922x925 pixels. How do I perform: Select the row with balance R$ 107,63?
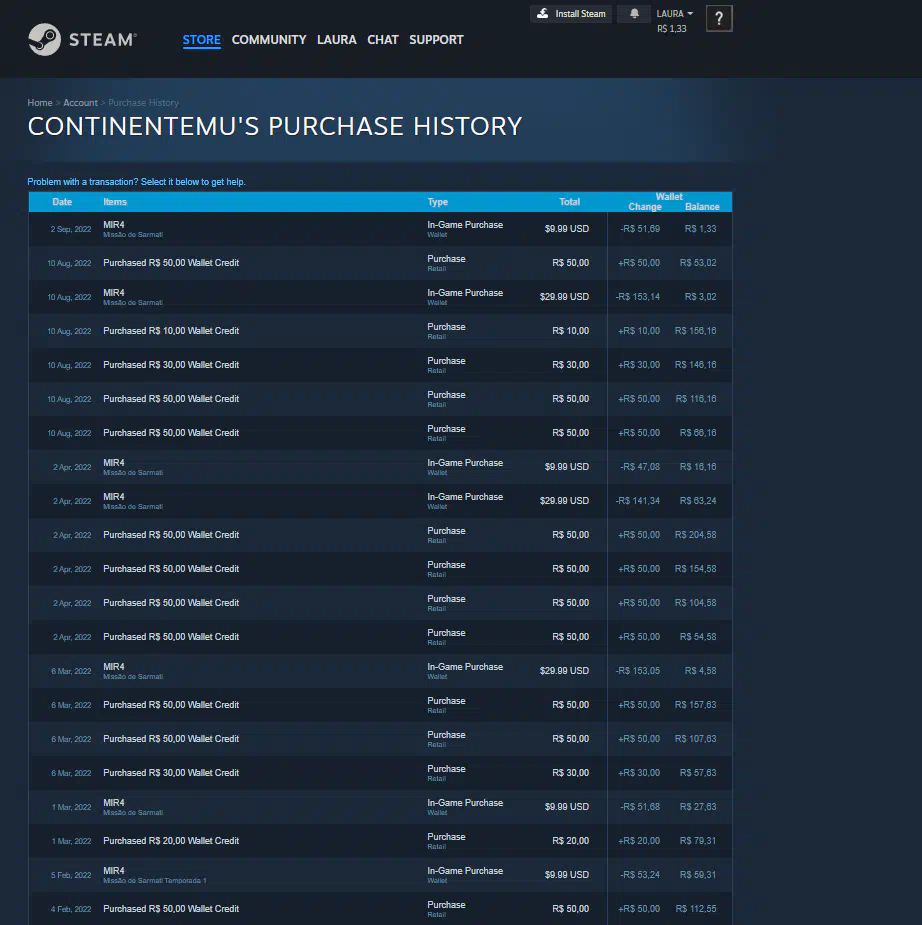click(380, 739)
